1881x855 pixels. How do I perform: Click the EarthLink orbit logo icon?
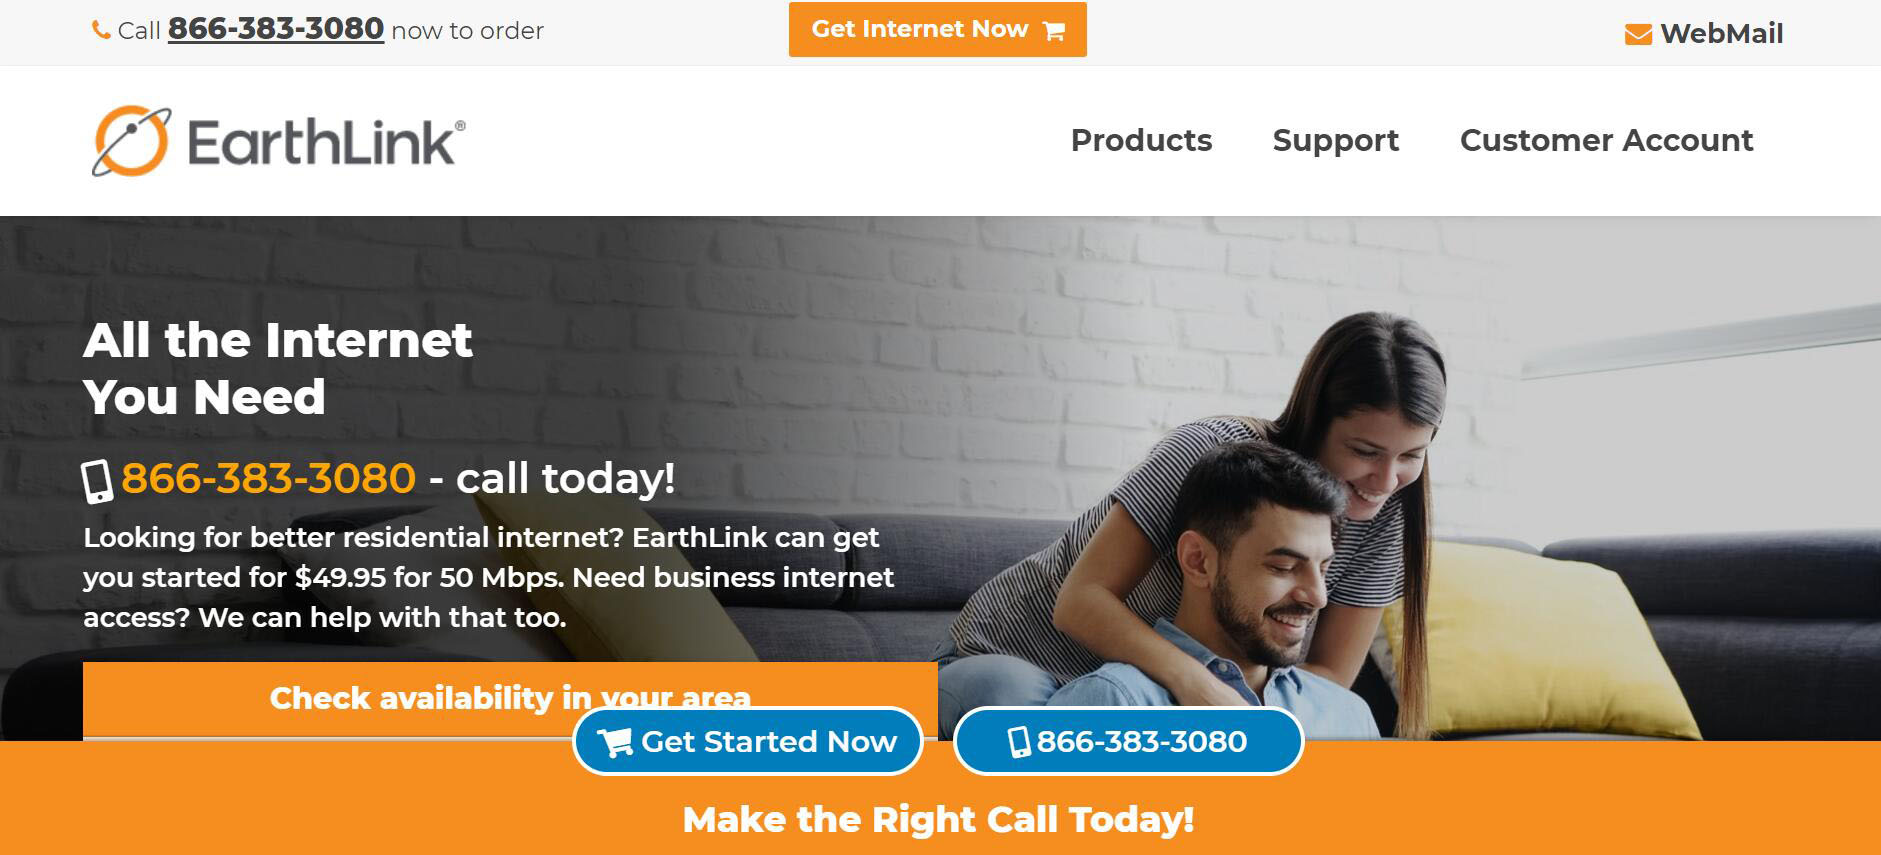click(131, 141)
